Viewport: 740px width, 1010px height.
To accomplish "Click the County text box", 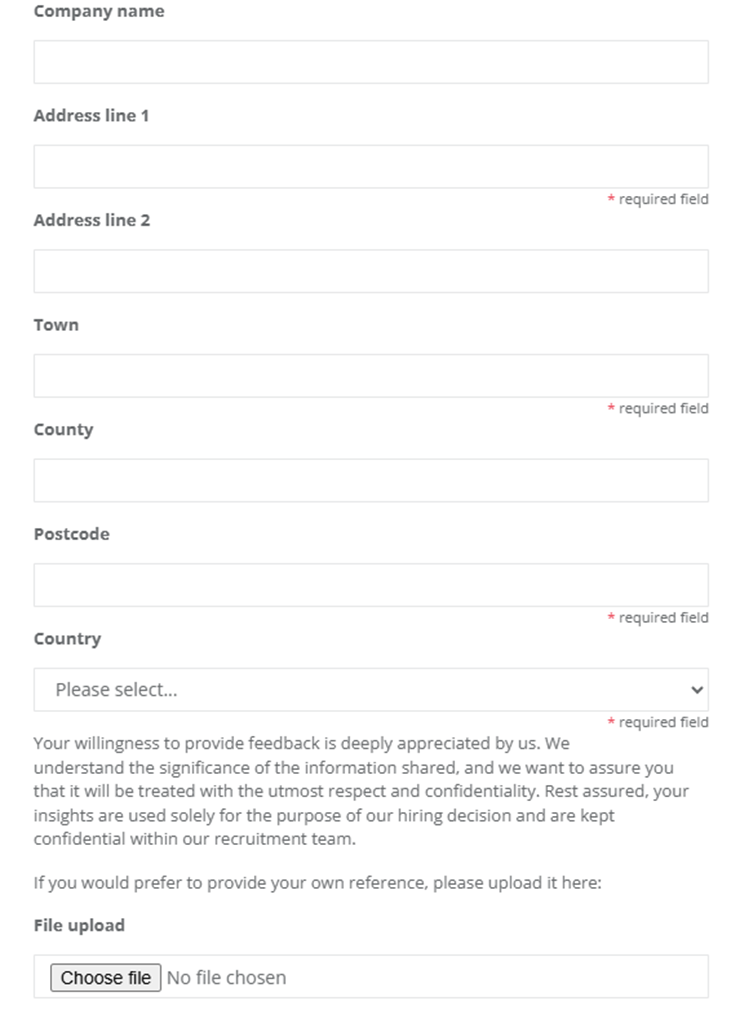I will pyautogui.click(x=370, y=480).
